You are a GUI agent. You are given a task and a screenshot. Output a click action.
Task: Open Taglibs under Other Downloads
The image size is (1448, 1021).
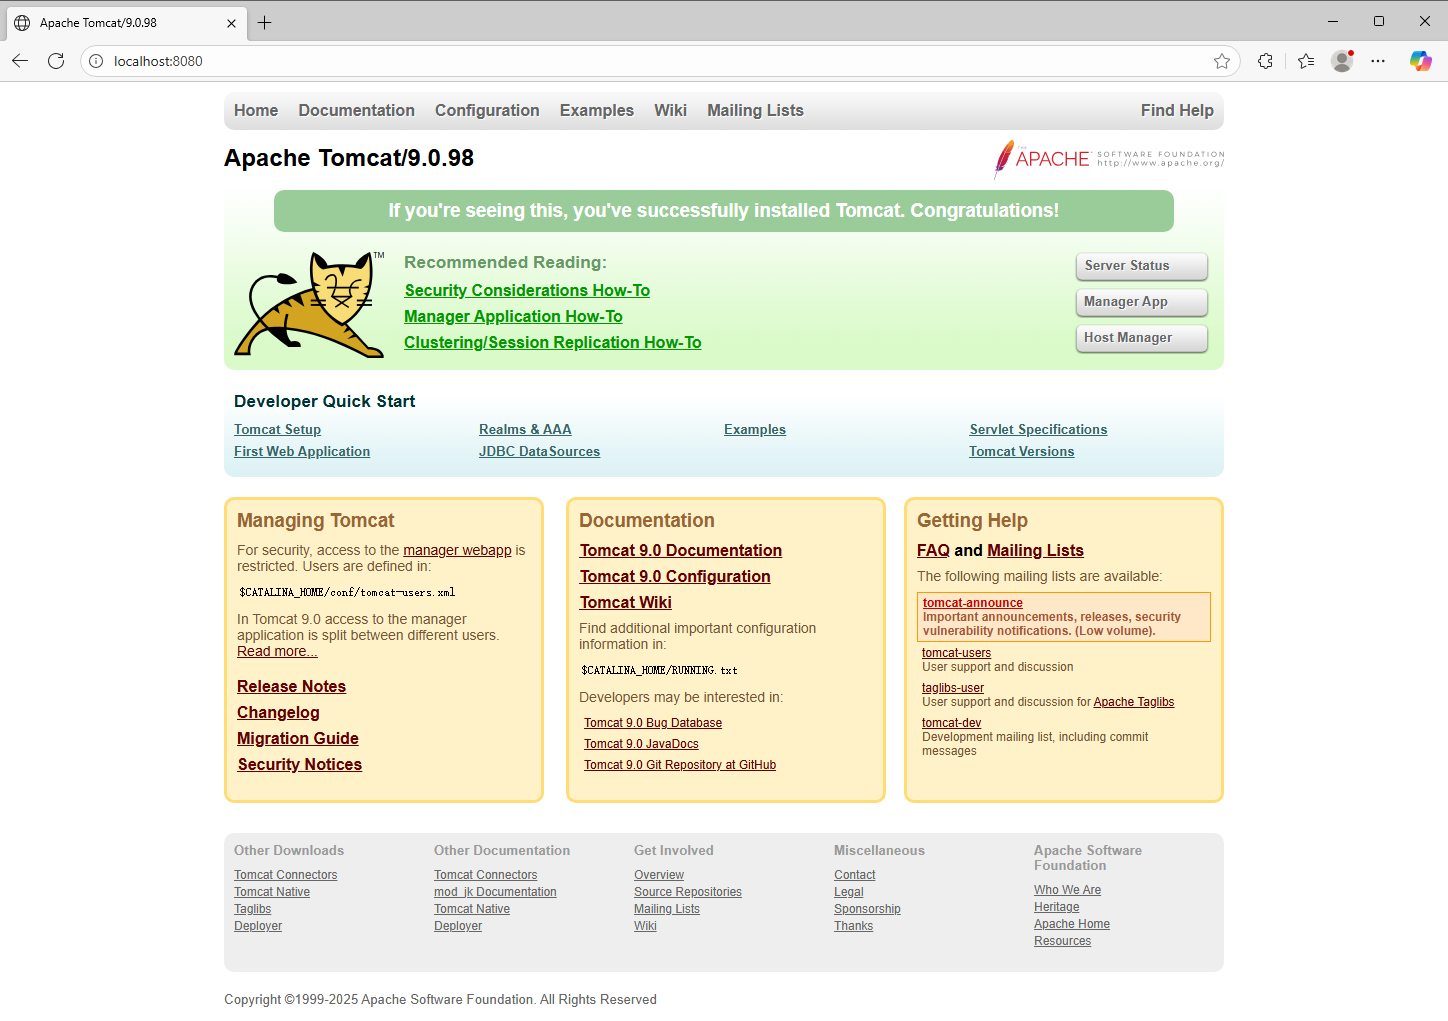[252, 909]
